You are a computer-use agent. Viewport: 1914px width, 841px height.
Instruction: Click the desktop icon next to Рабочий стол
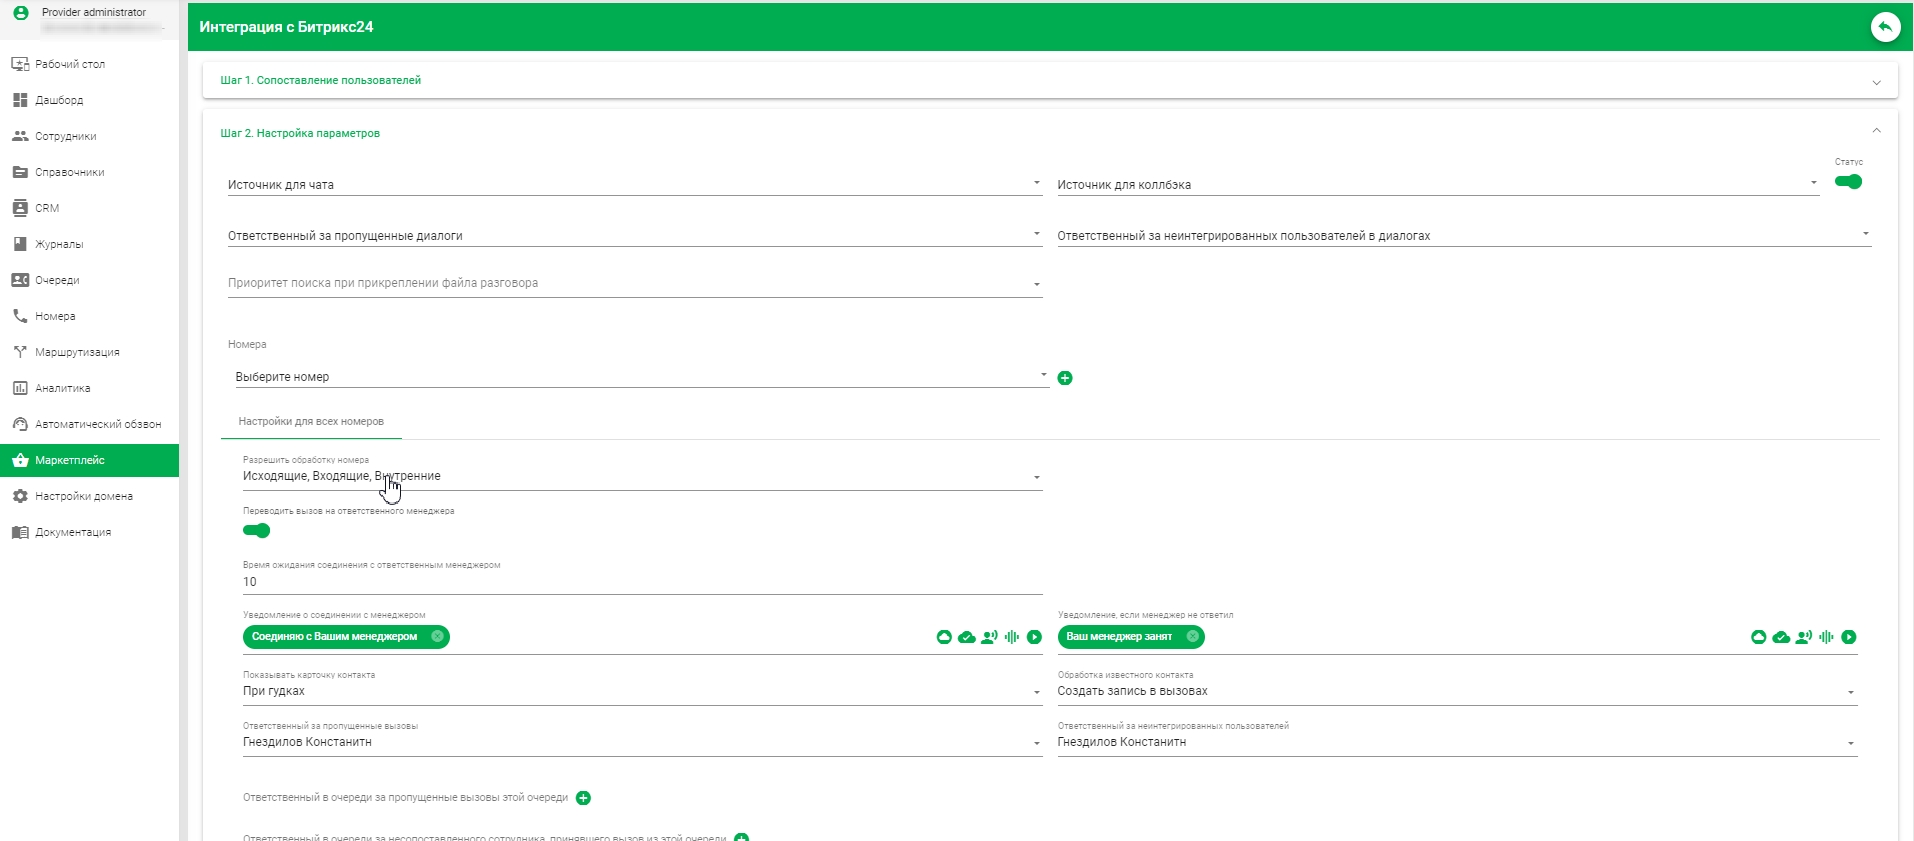coord(20,64)
